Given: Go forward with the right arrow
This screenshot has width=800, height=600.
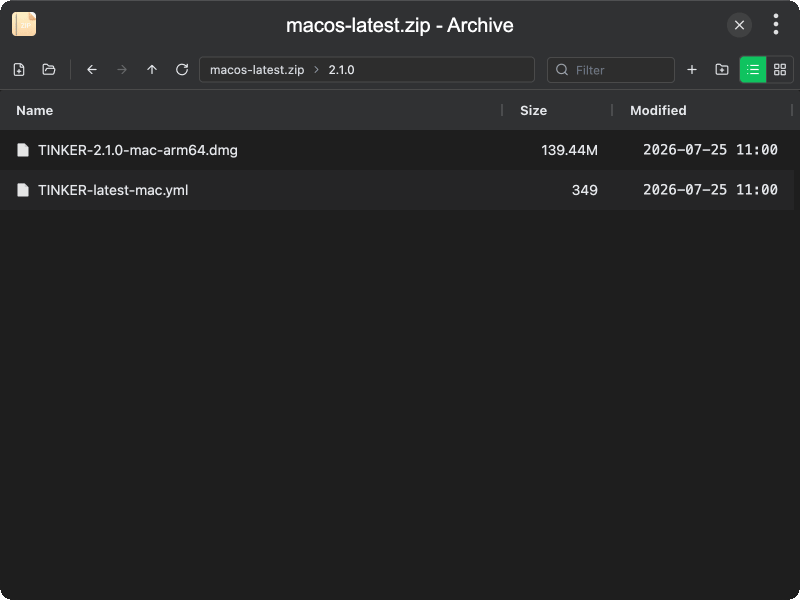Looking at the screenshot, I should coord(122,69).
